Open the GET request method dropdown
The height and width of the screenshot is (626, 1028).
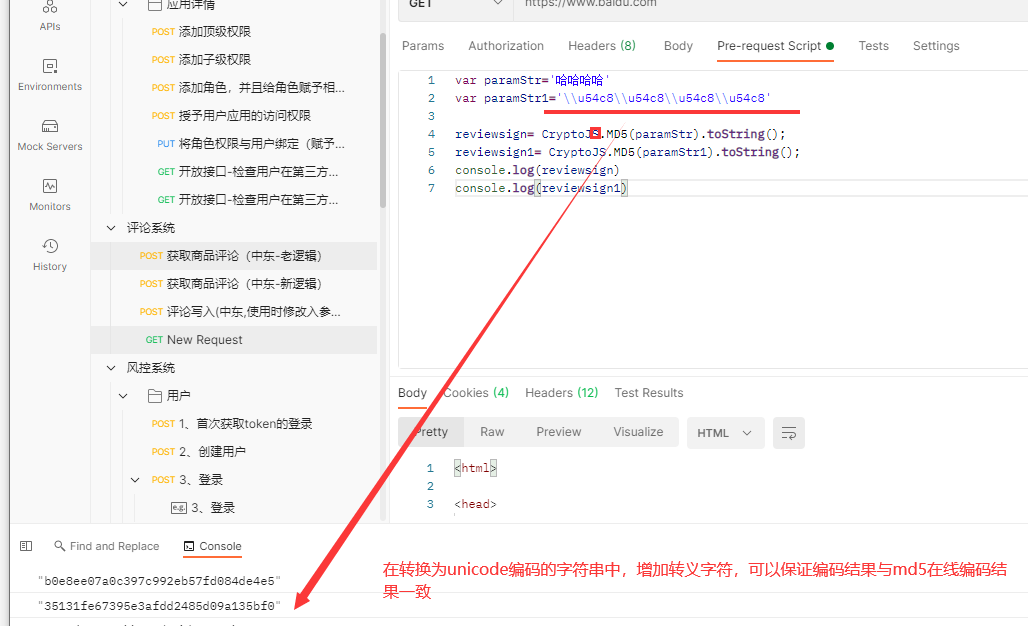coord(454,6)
